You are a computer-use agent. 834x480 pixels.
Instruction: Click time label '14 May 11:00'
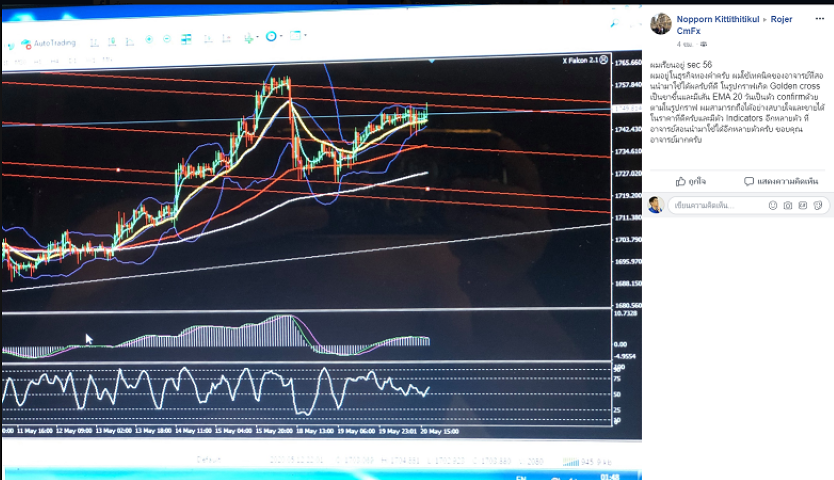194,431
